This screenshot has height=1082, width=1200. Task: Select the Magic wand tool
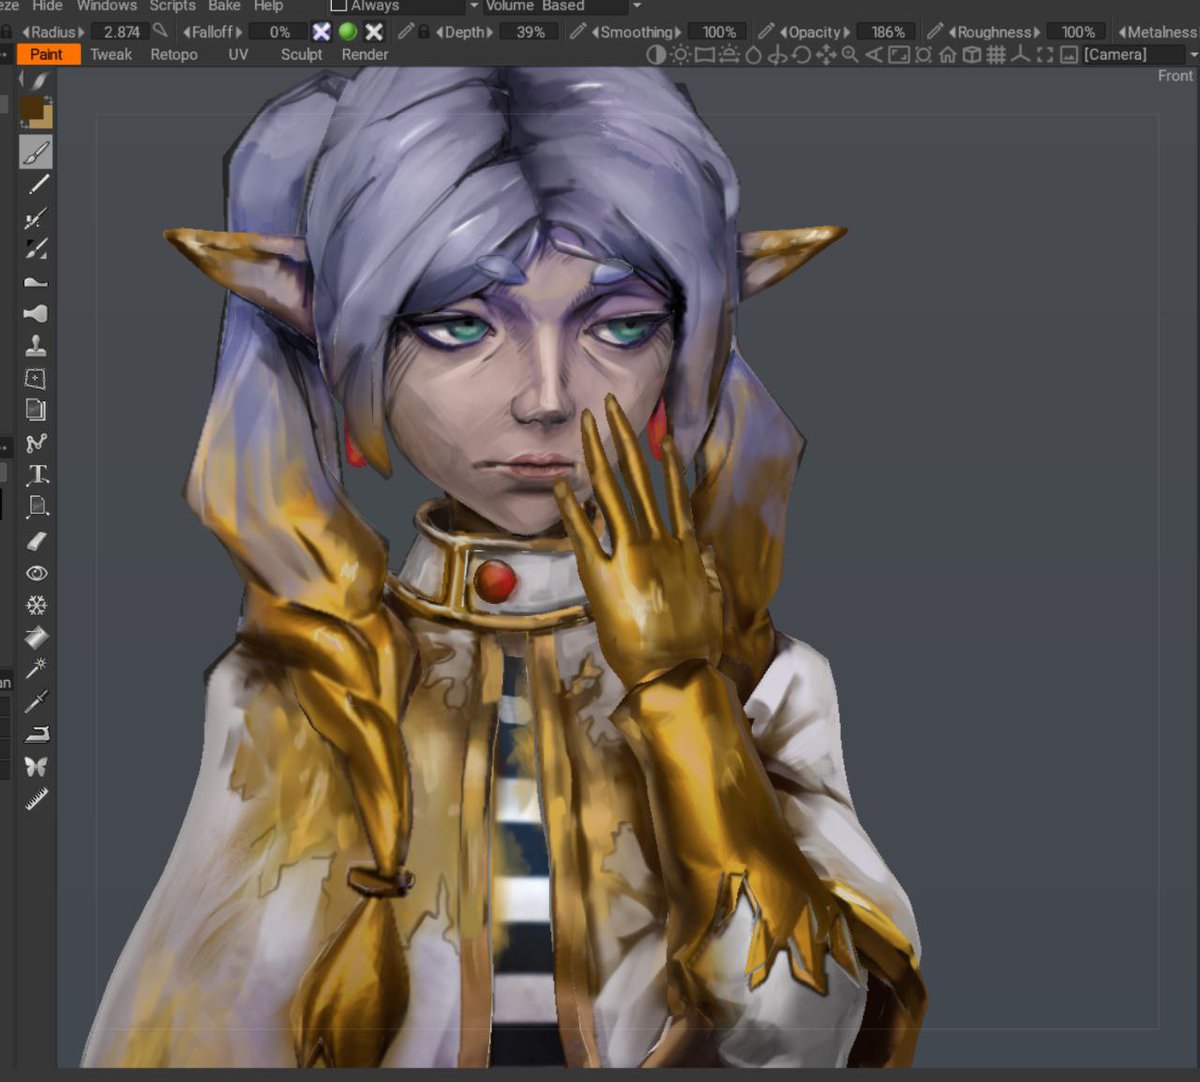tap(36, 669)
